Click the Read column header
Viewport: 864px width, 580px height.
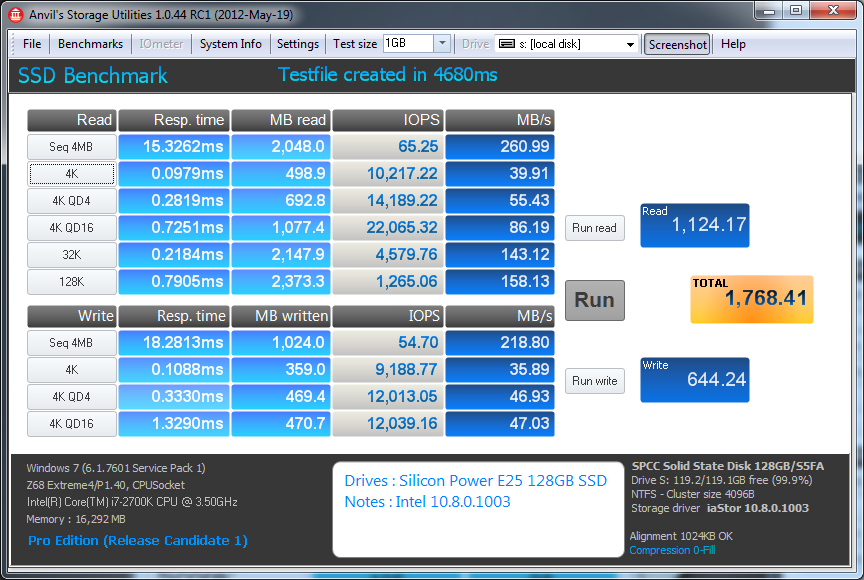click(x=72, y=121)
